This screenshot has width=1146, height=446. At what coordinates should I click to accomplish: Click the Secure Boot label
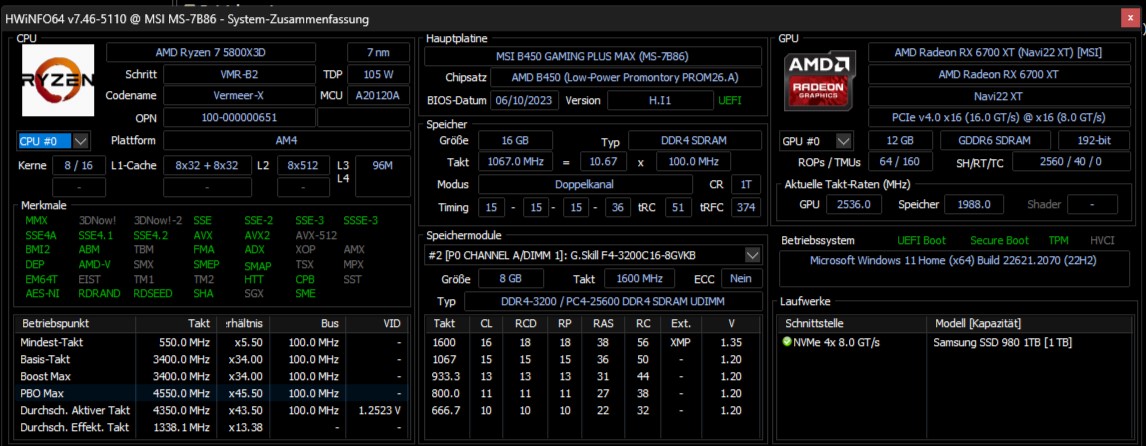tap(999, 241)
